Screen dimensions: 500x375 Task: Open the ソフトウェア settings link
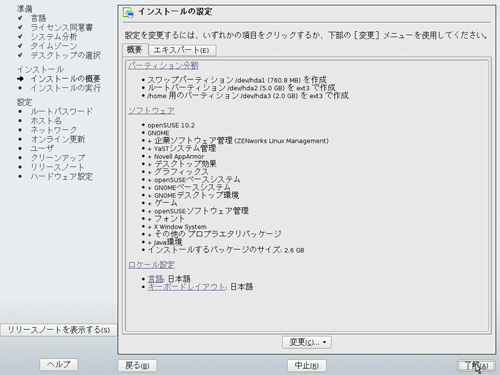coord(151,111)
